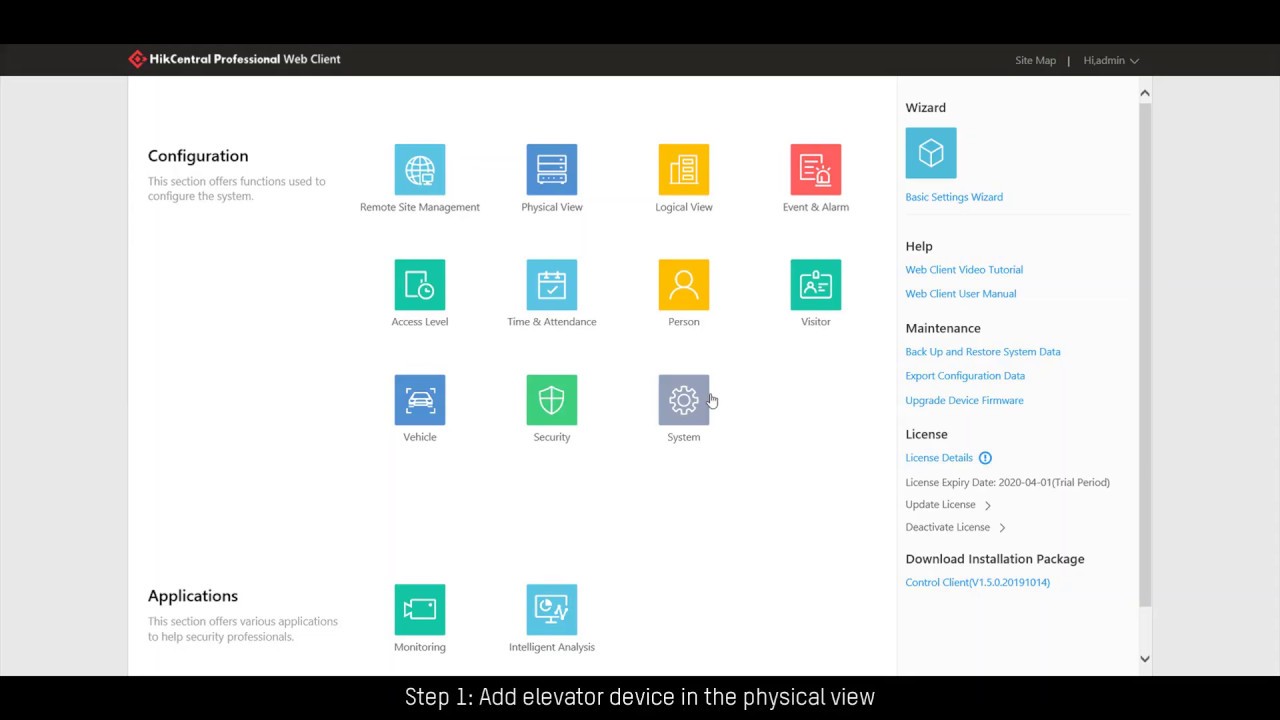Click scrollbar up arrow
This screenshot has width=1280, height=720.
click(x=1145, y=93)
